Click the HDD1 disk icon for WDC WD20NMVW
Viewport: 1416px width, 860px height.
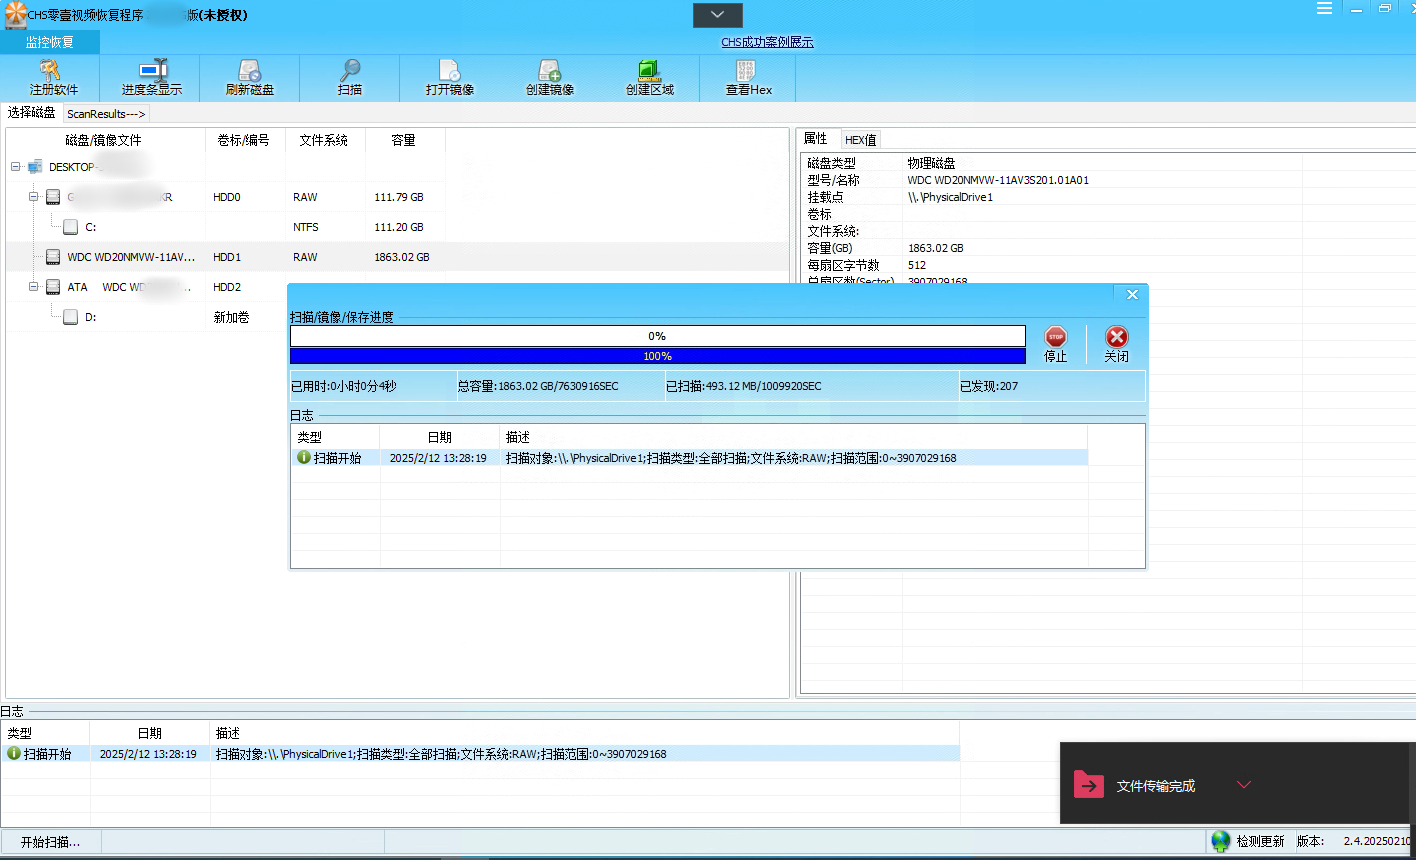tap(53, 257)
